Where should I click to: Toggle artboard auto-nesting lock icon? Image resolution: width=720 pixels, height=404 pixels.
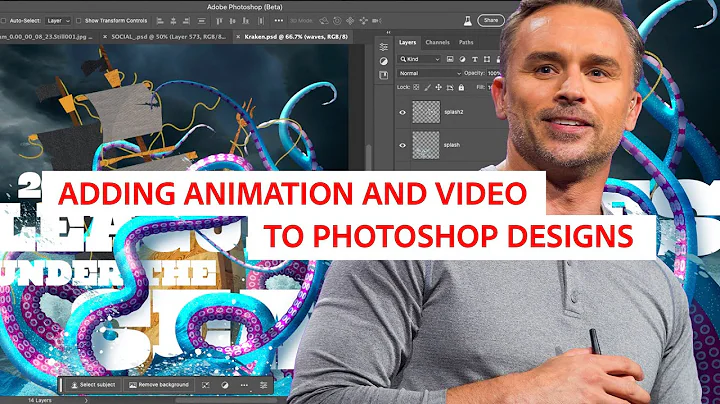click(450, 87)
